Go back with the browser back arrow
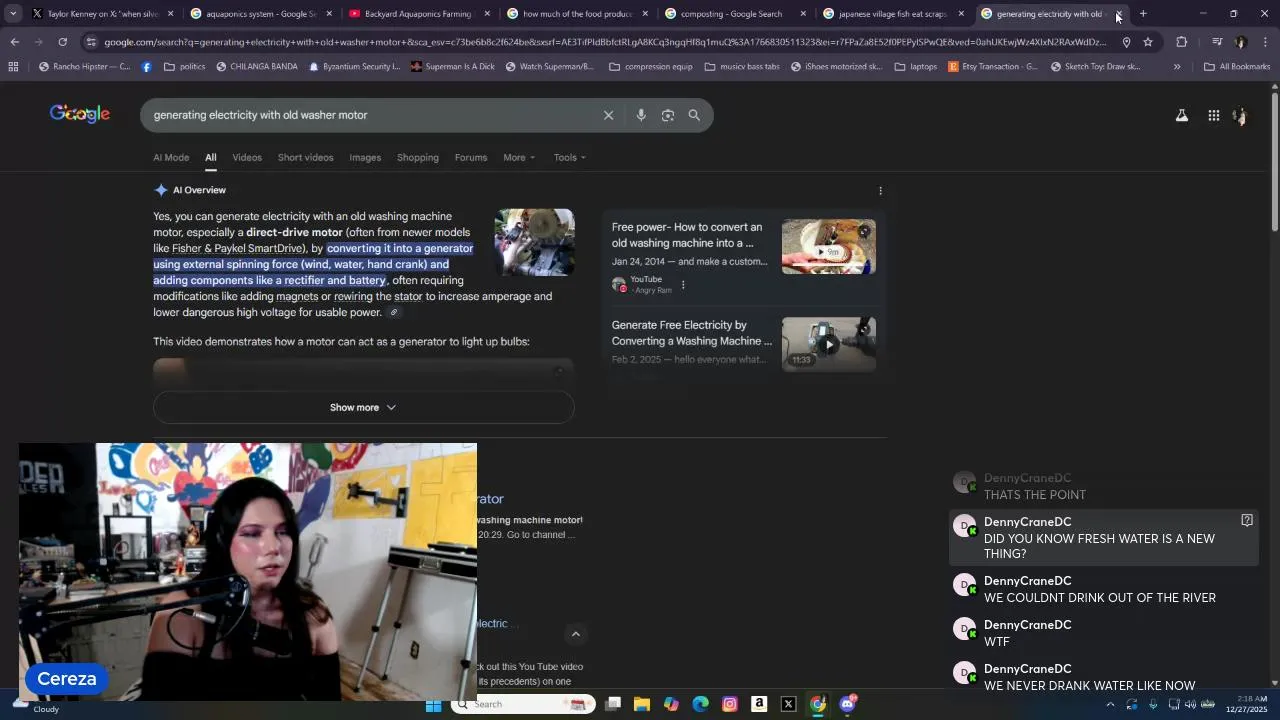The height and width of the screenshot is (720, 1280). click(x=14, y=42)
